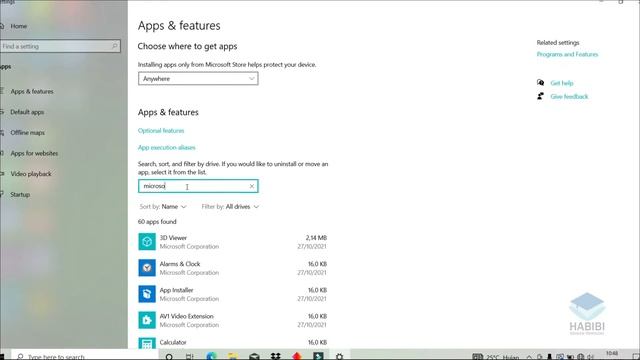This screenshot has width=640, height=360.
Task: Open the Mail app on the taskbar
Action: coord(254,356)
